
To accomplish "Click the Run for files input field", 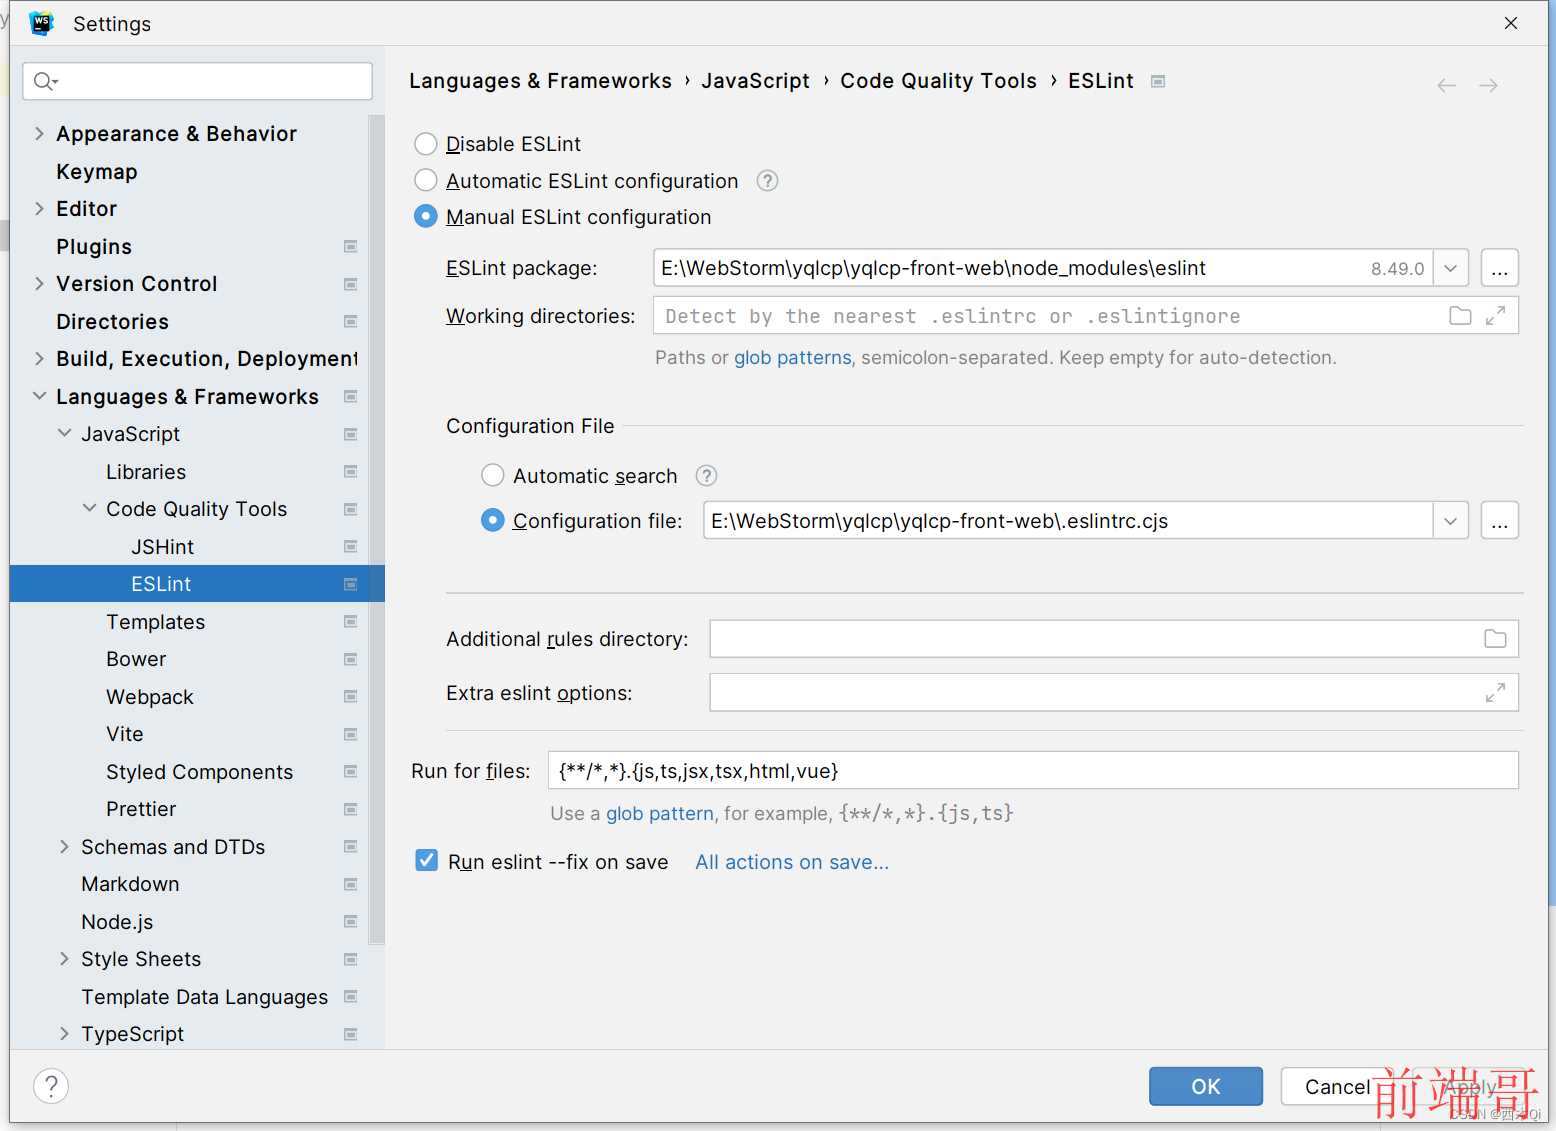I will 1033,770.
